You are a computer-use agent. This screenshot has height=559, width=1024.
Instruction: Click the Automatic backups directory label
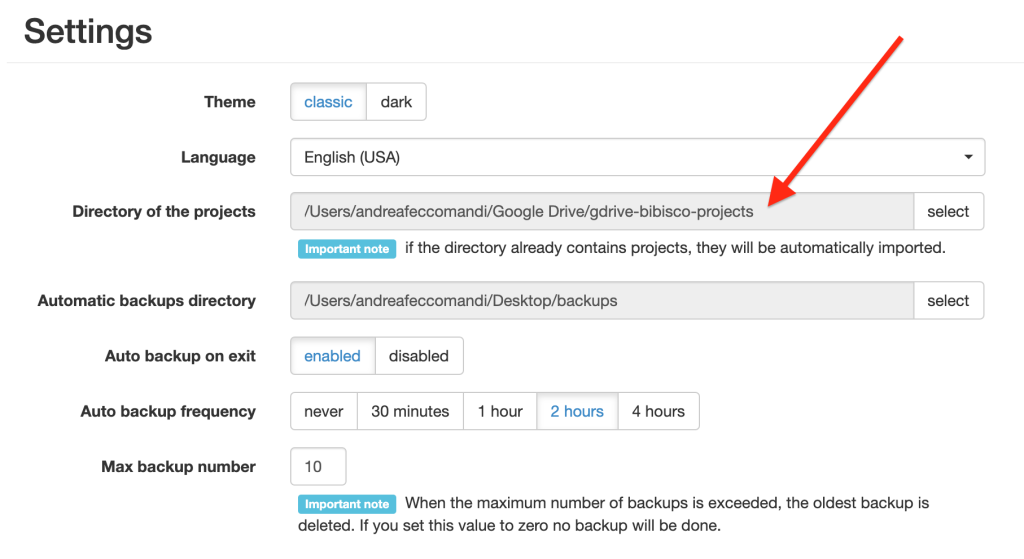click(x=147, y=300)
